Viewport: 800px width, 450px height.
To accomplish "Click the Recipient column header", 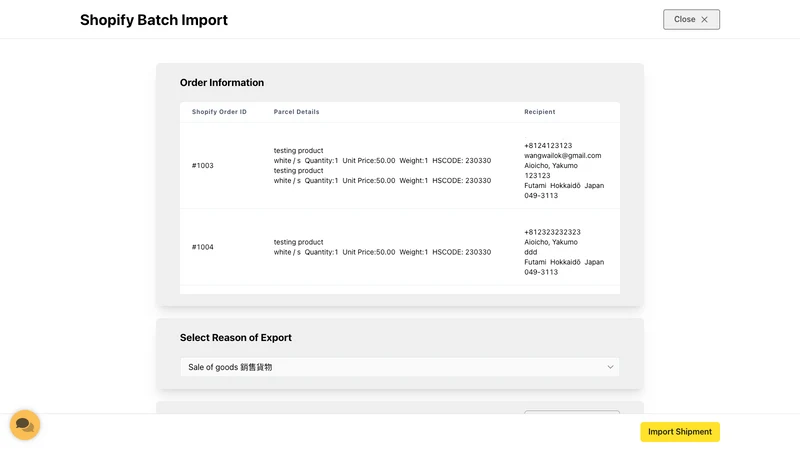I will (x=539, y=112).
